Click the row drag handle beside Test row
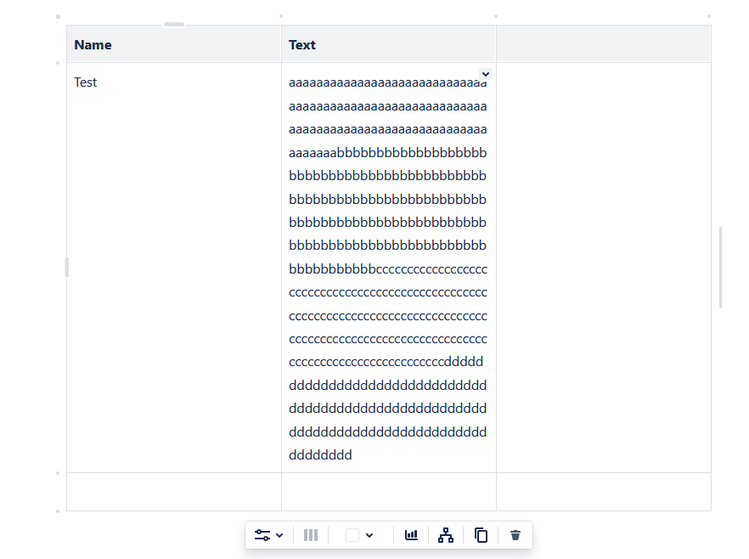This screenshot has width=749, height=559. pos(67,267)
